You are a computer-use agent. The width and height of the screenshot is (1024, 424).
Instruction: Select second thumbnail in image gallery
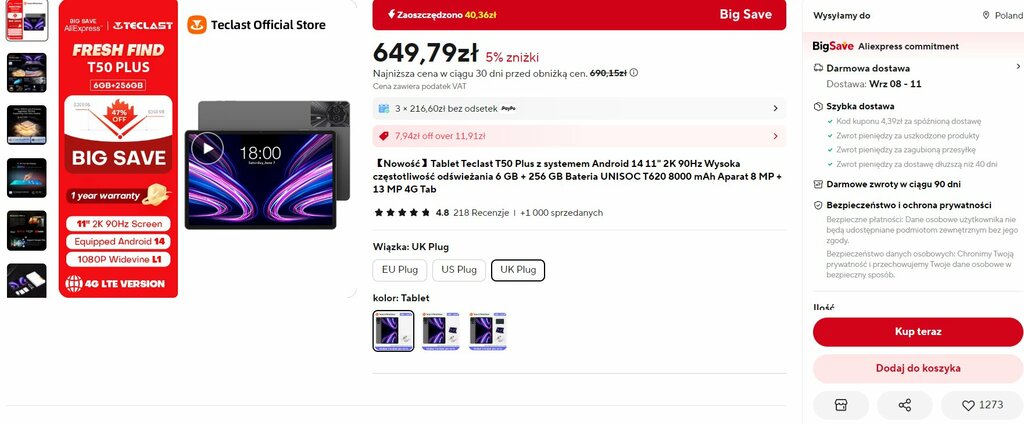click(26, 73)
